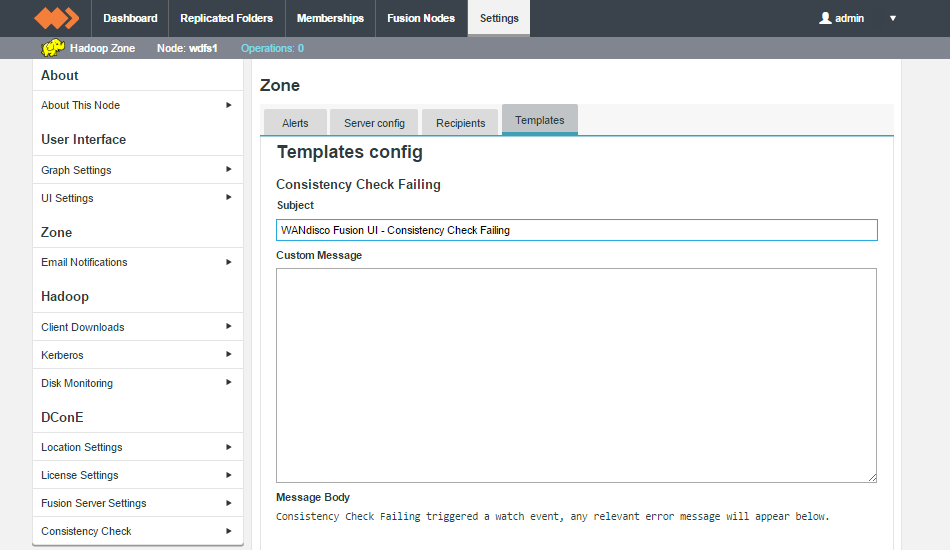Click the admin user silhouette icon
The image size is (950, 550).
[825, 18]
